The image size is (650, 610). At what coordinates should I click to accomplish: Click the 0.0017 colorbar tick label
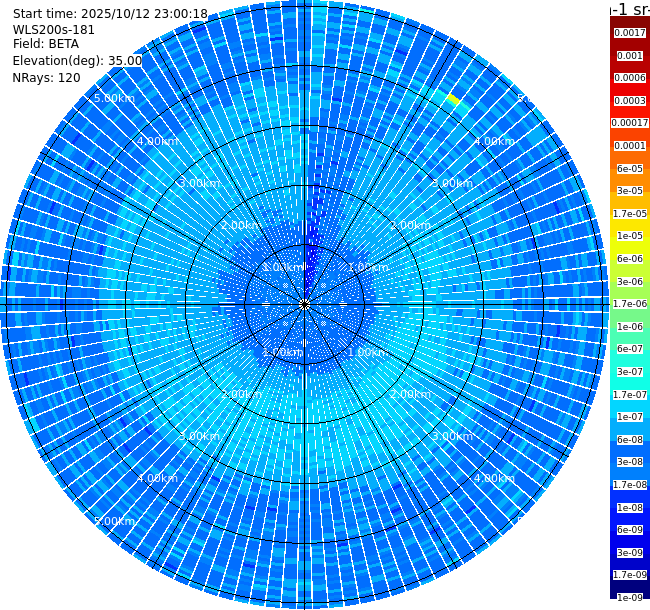[x=630, y=33]
